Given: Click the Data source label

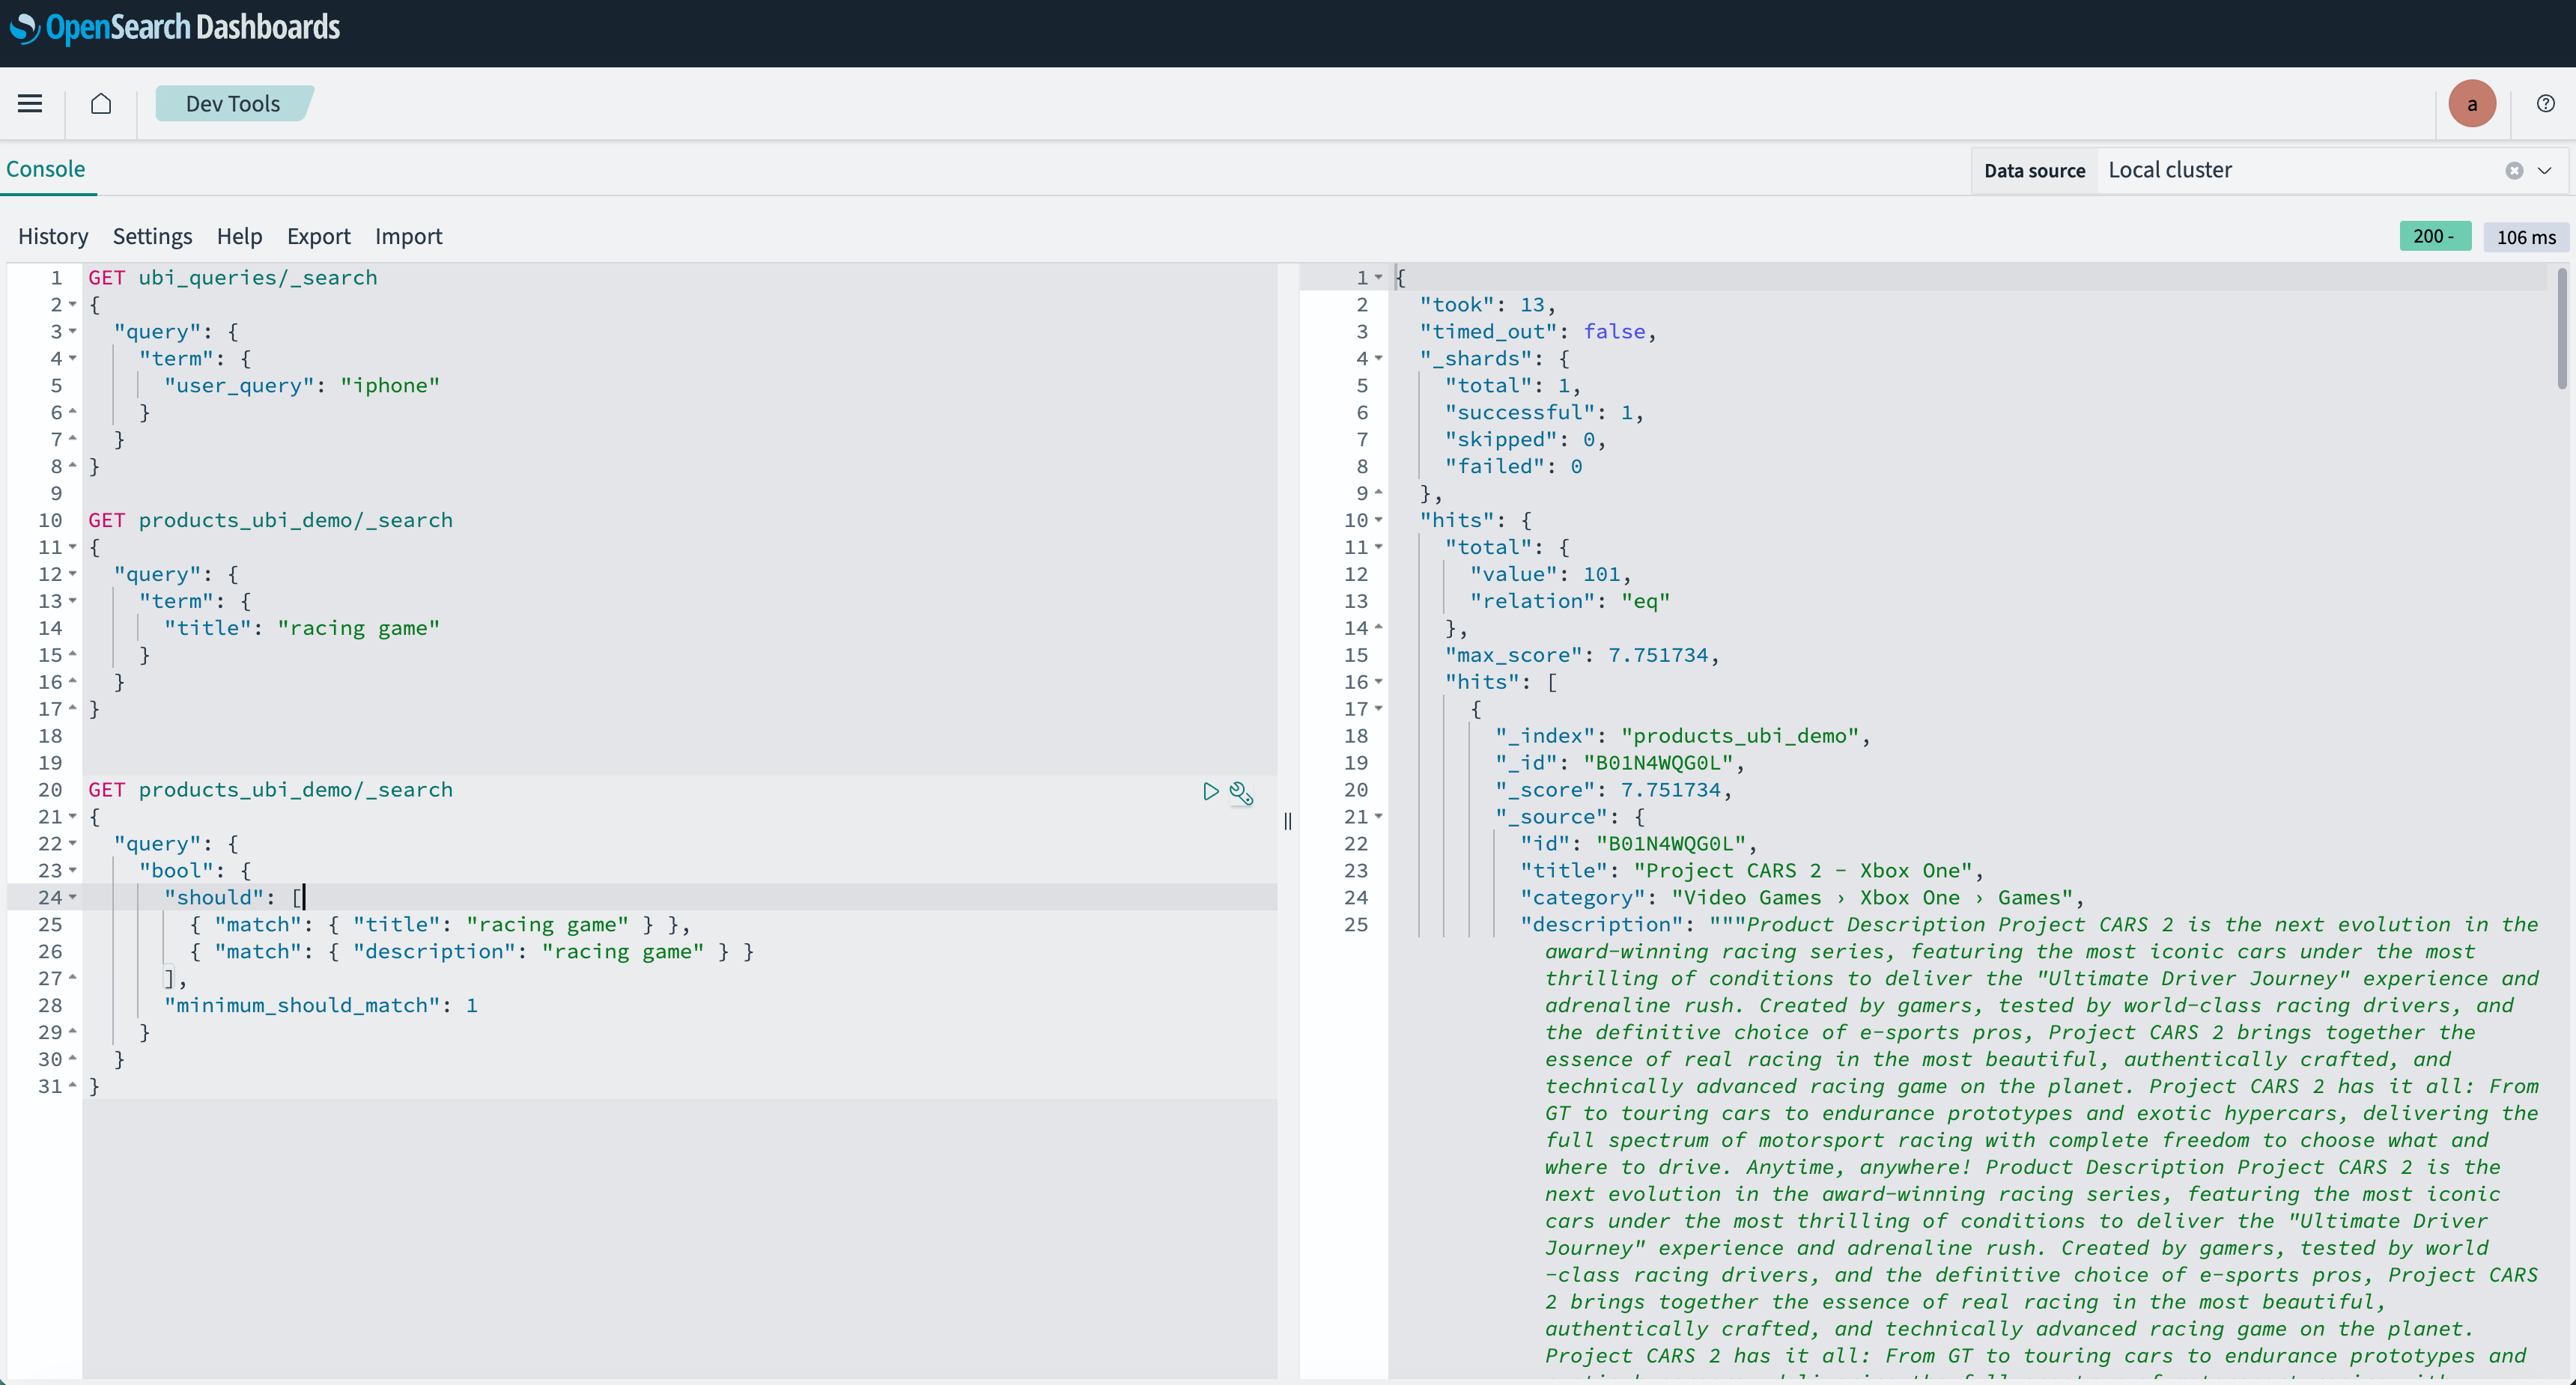Looking at the screenshot, I should click(2034, 171).
